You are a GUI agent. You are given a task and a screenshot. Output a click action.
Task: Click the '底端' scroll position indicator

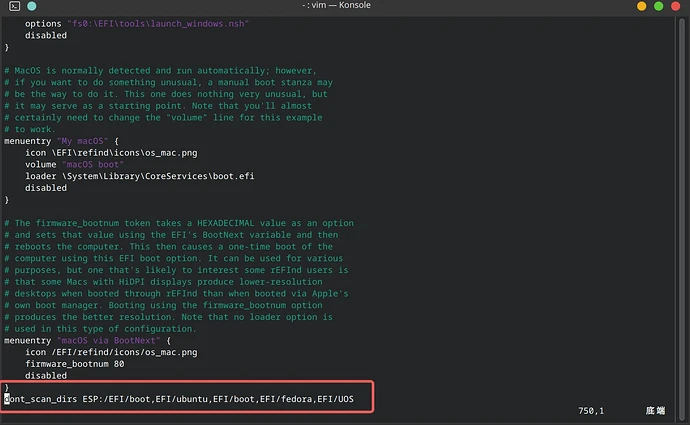[654, 411]
